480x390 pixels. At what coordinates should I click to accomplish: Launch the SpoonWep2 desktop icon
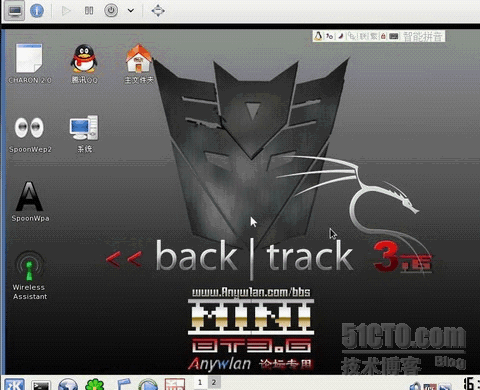pyautogui.click(x=30, y=134)
